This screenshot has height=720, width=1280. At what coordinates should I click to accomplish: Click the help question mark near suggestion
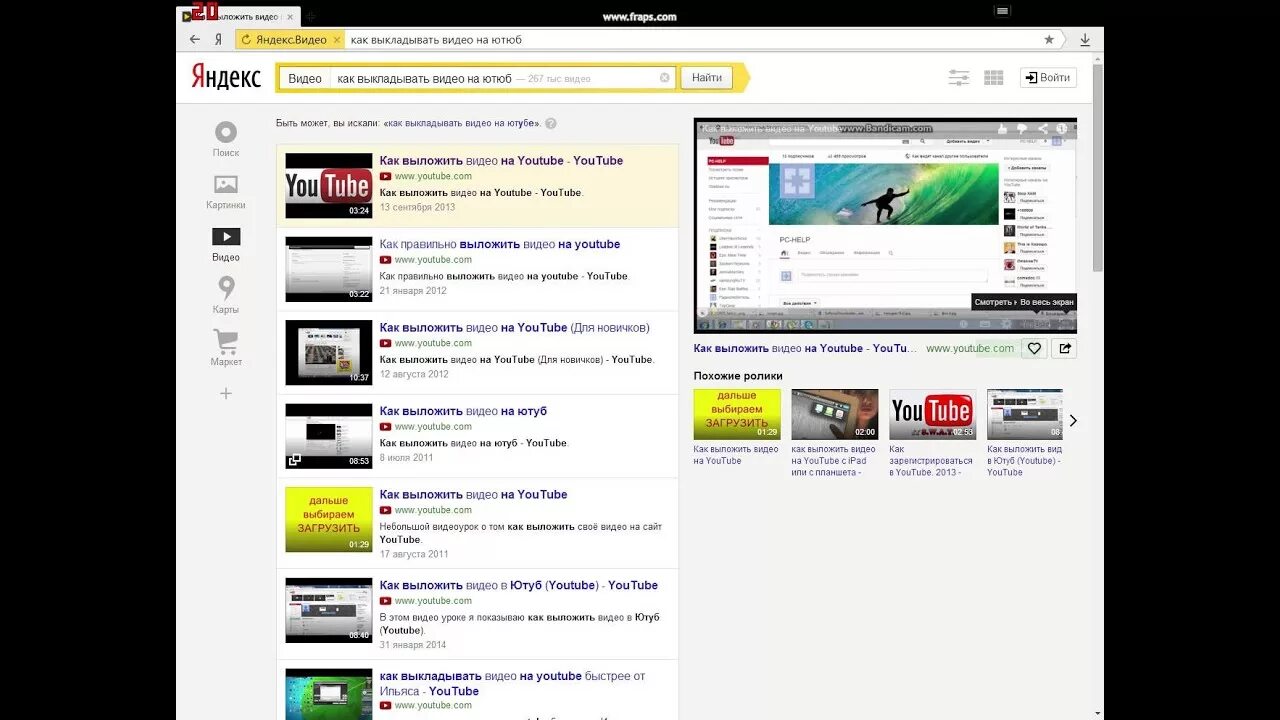click(551, 123)
